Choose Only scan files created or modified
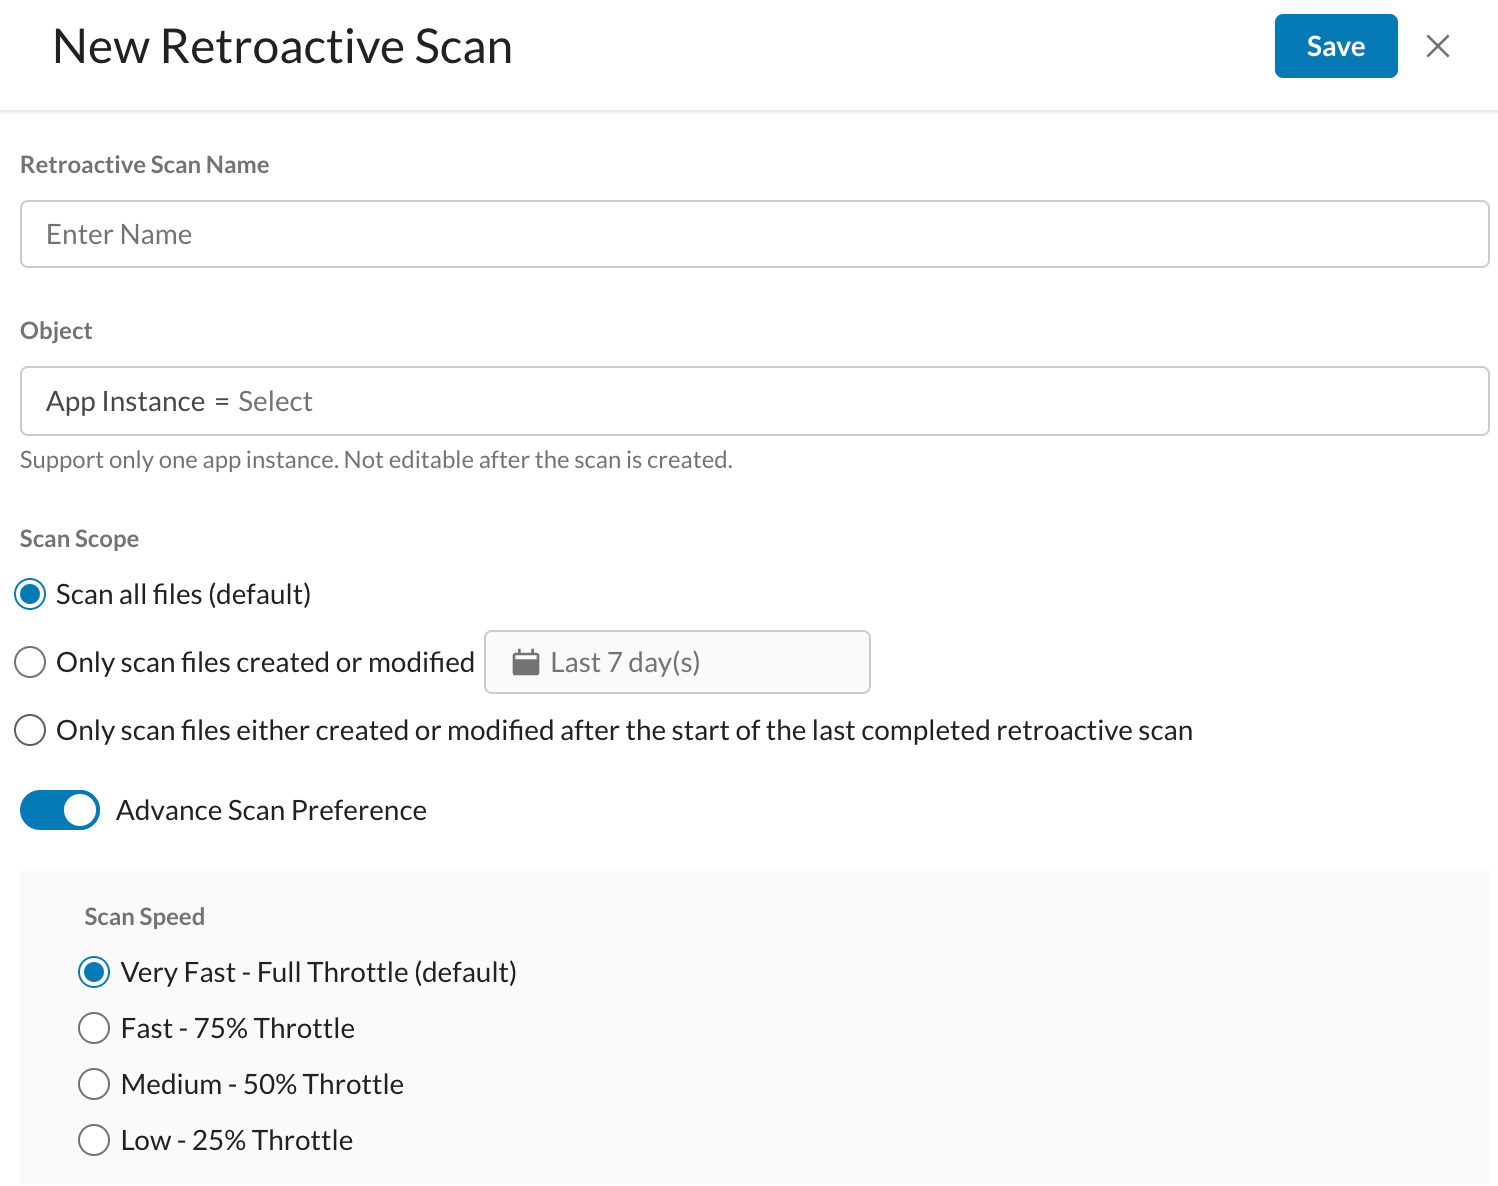Viewport: 1498px width, 1186px height. pyautogui.click(x=31, y=662)
